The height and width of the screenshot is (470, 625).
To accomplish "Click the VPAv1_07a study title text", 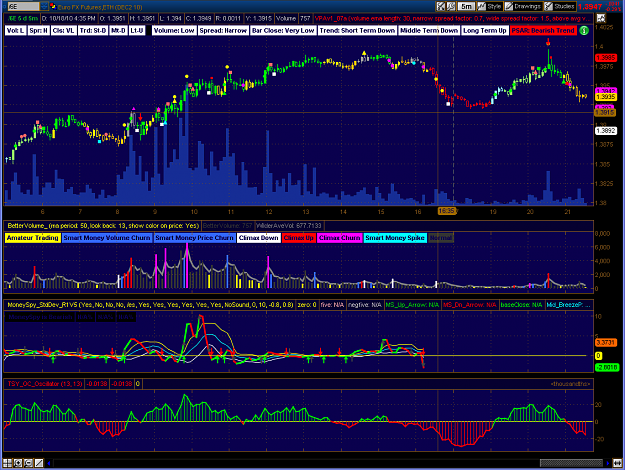I will point(452,18).
